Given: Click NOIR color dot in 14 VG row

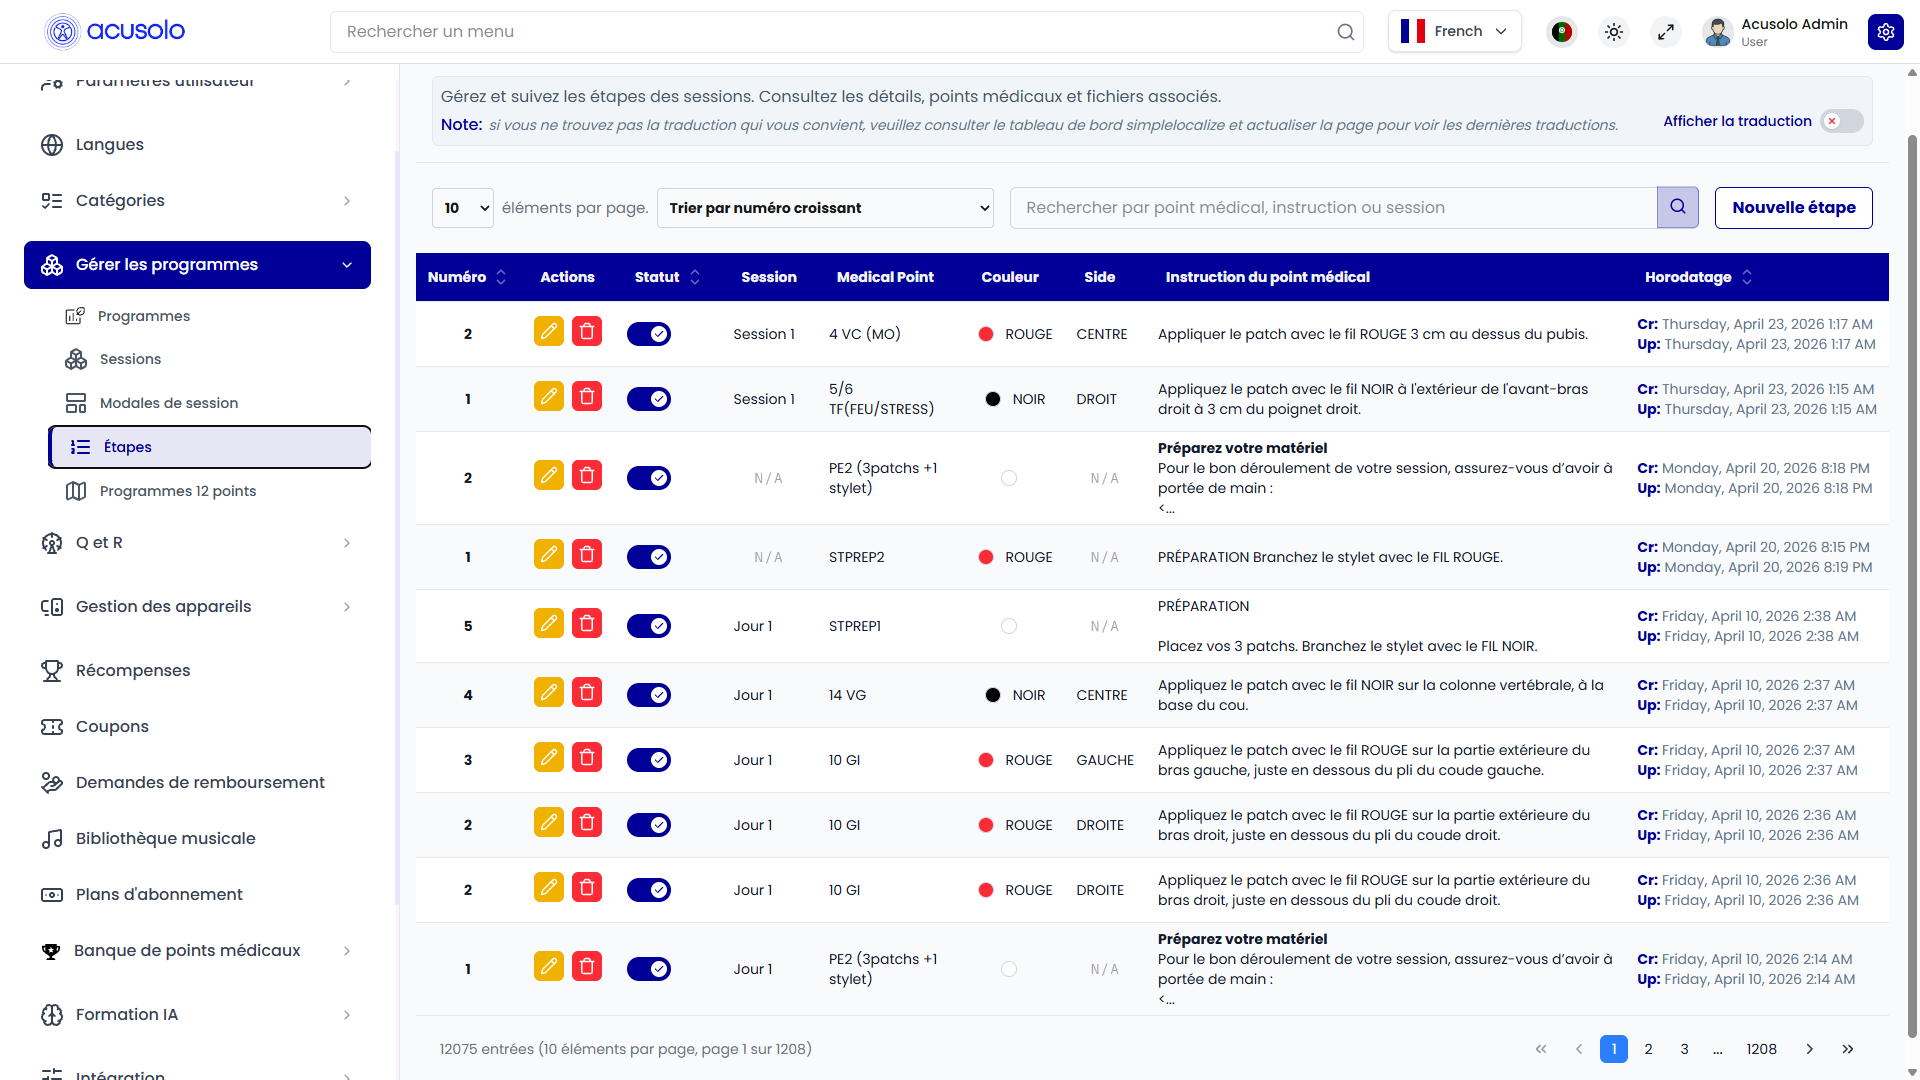Looking at the screenshot, I should coord(993,695).
